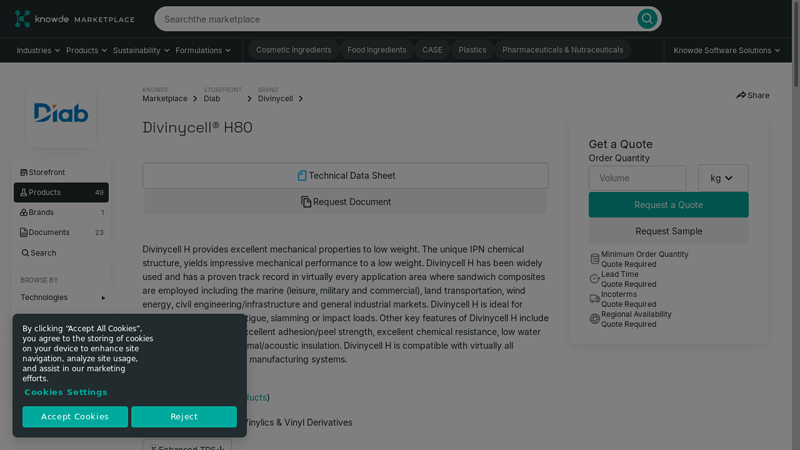Open Search in the sidebar
This screenshot has height=450, width=800.
tap(61, 253)
